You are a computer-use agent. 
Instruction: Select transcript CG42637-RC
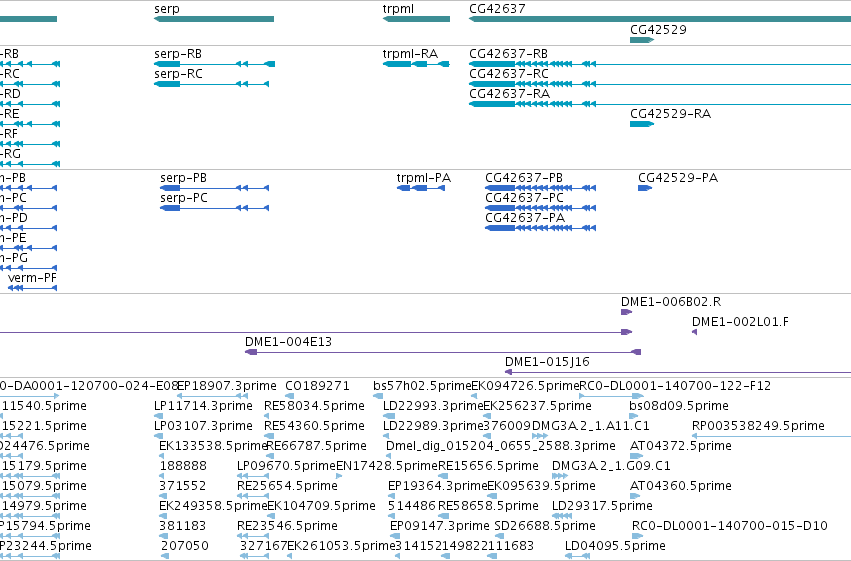click(x=660, y=84)
